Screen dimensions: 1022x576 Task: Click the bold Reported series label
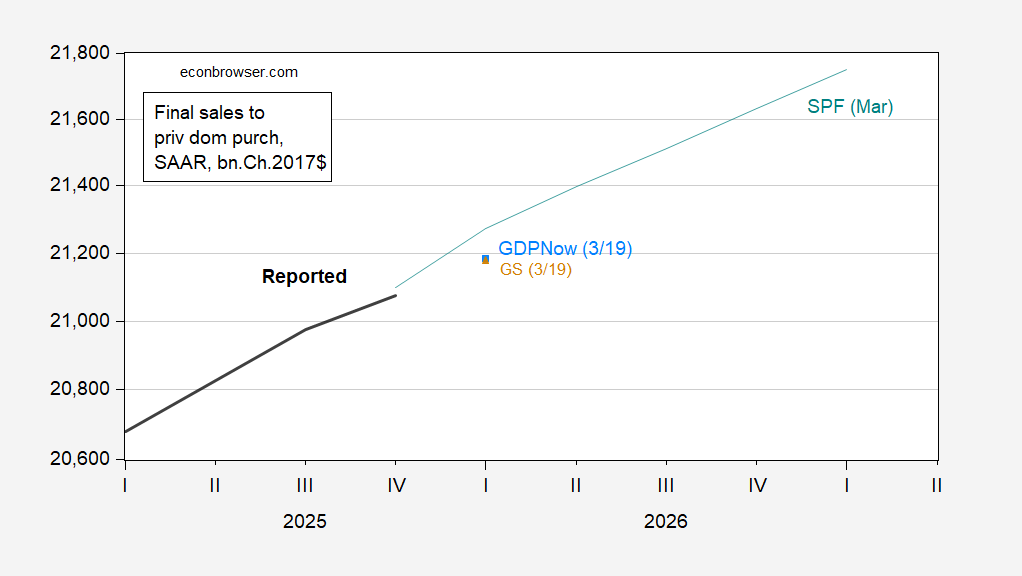tap(304, 277)
